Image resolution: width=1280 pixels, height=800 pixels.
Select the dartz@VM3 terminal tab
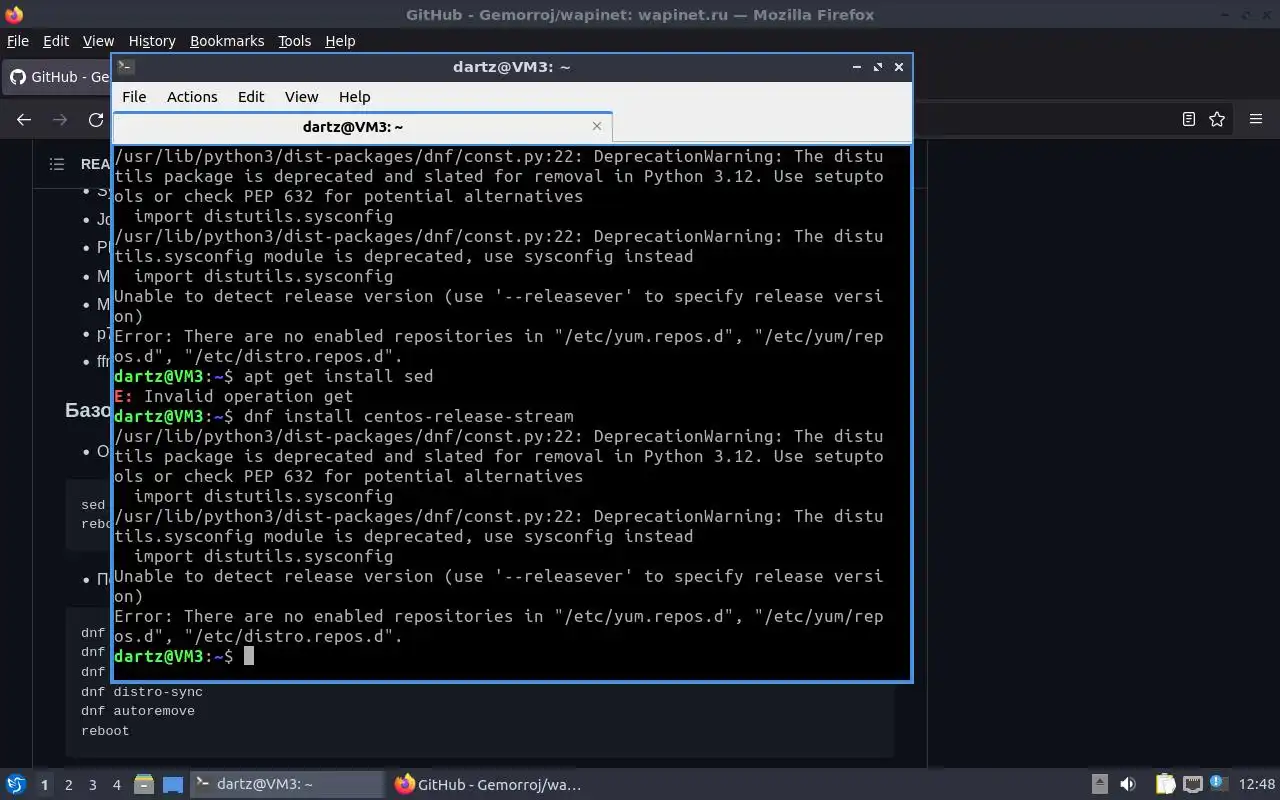pyautogui.click(x=362, y=127)
